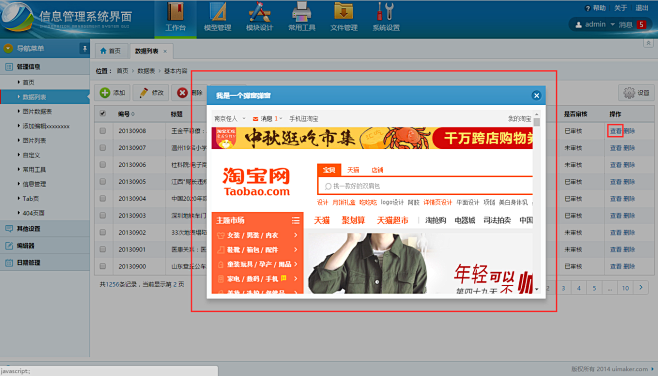Check the row 20130908 checkbox
This screenshot has height=376, width=658.
tap(103, 131)
